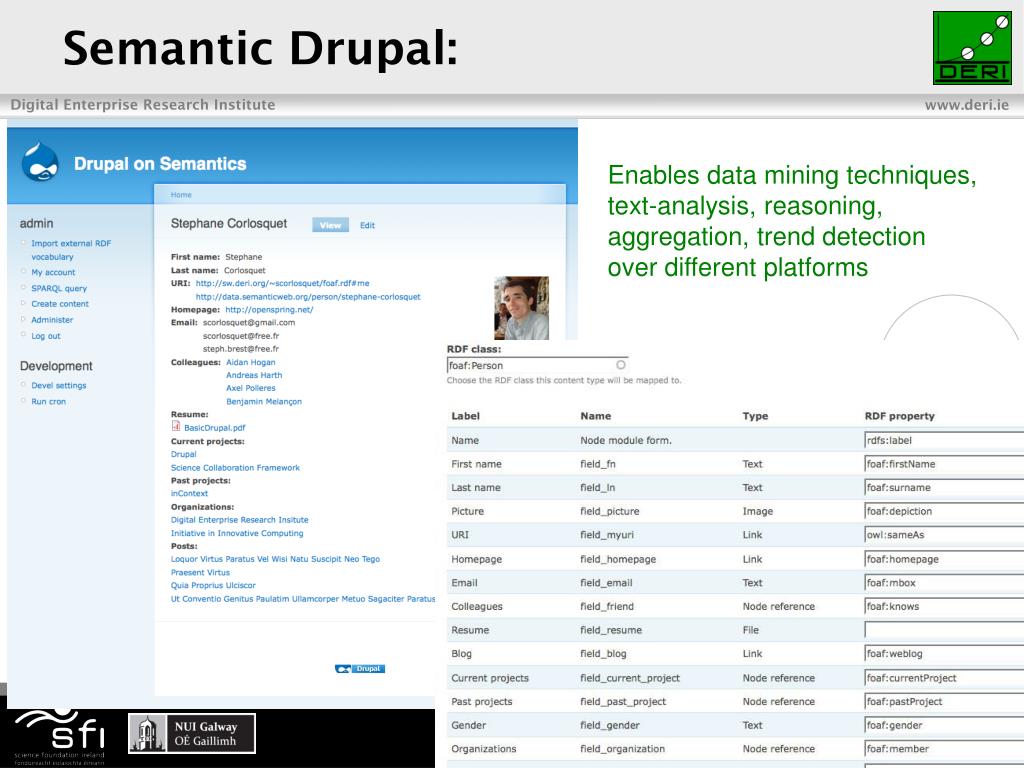Click the Drupal on Semantics site title
Image resolution: width=1024 pixels, height=768 pixels.
tap(160, 163)
